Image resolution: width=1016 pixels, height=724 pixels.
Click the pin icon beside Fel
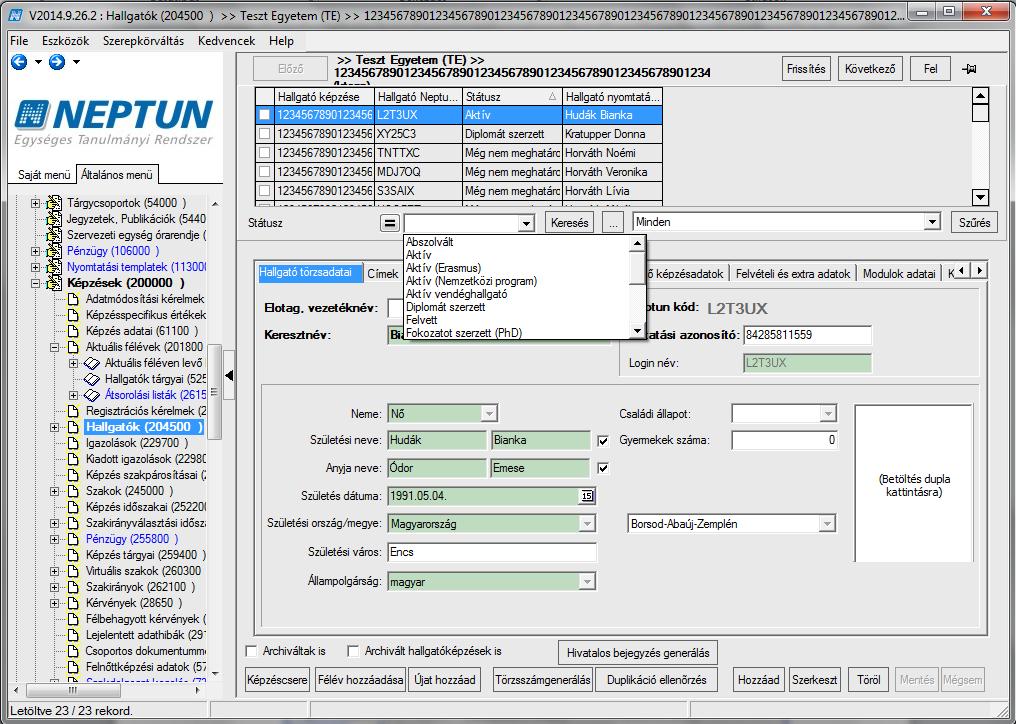(969, 69)
